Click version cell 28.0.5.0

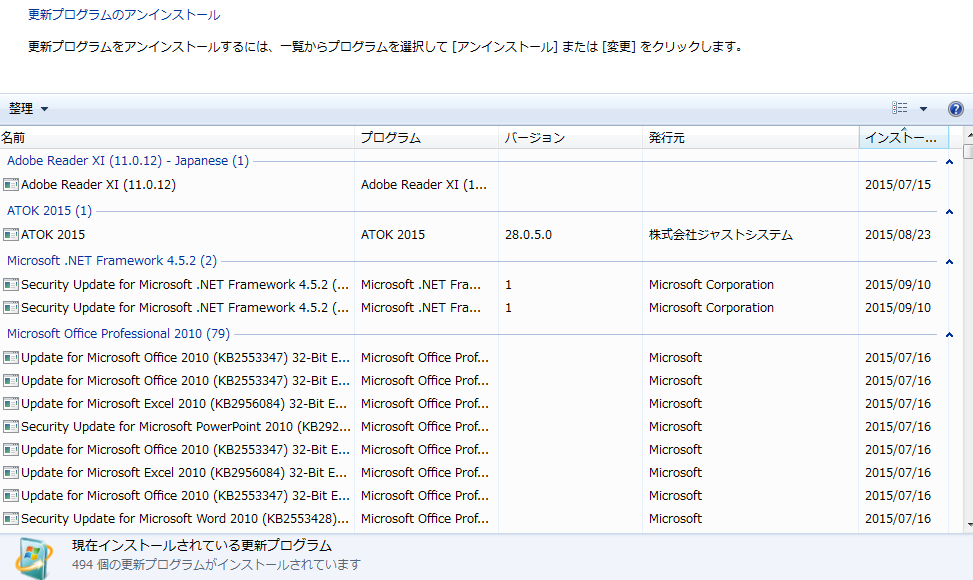pos(528,235)
